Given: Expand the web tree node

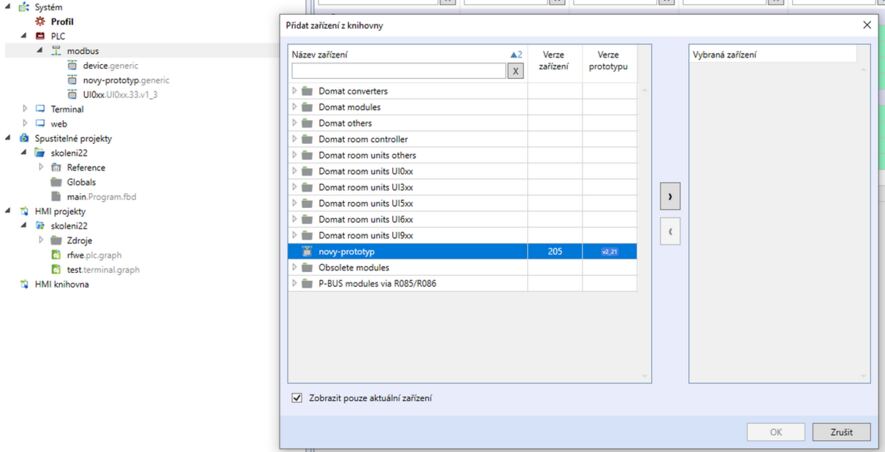Looking at the screenshot, I should tap(25, 124).
